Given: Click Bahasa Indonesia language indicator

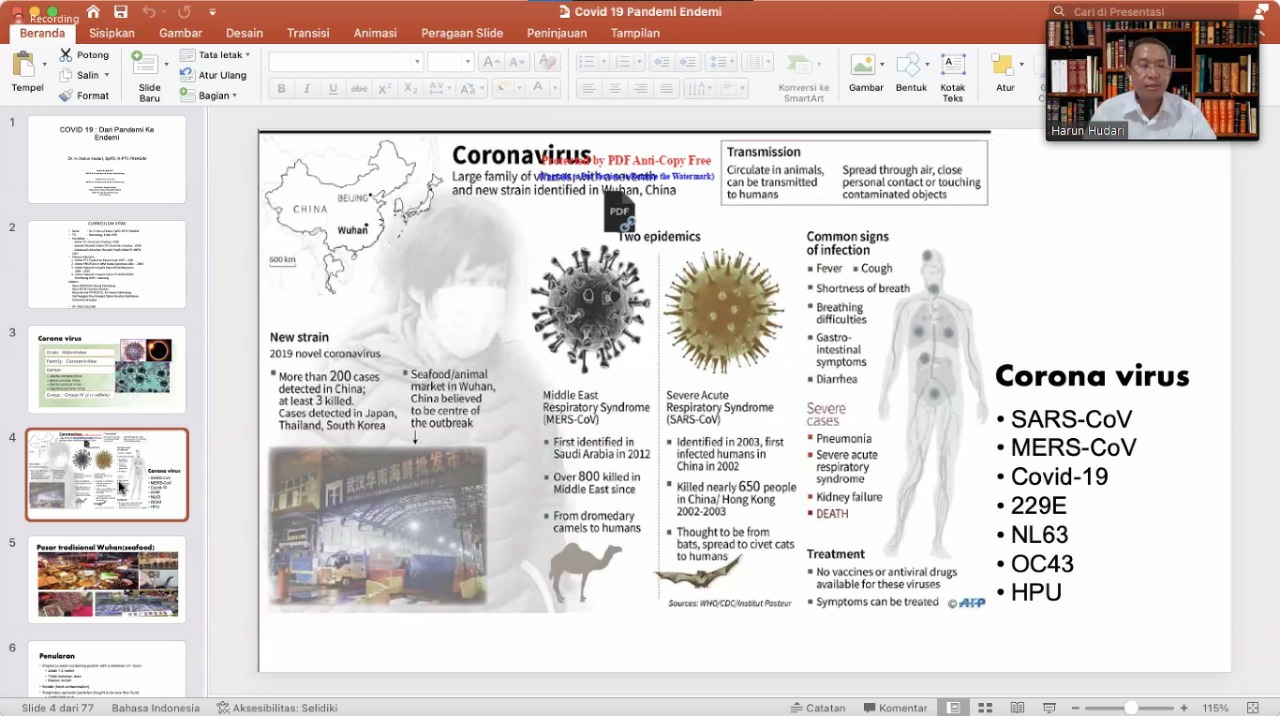Looking at the screenshot, I should pyautogui.click(x=155, y=708).
